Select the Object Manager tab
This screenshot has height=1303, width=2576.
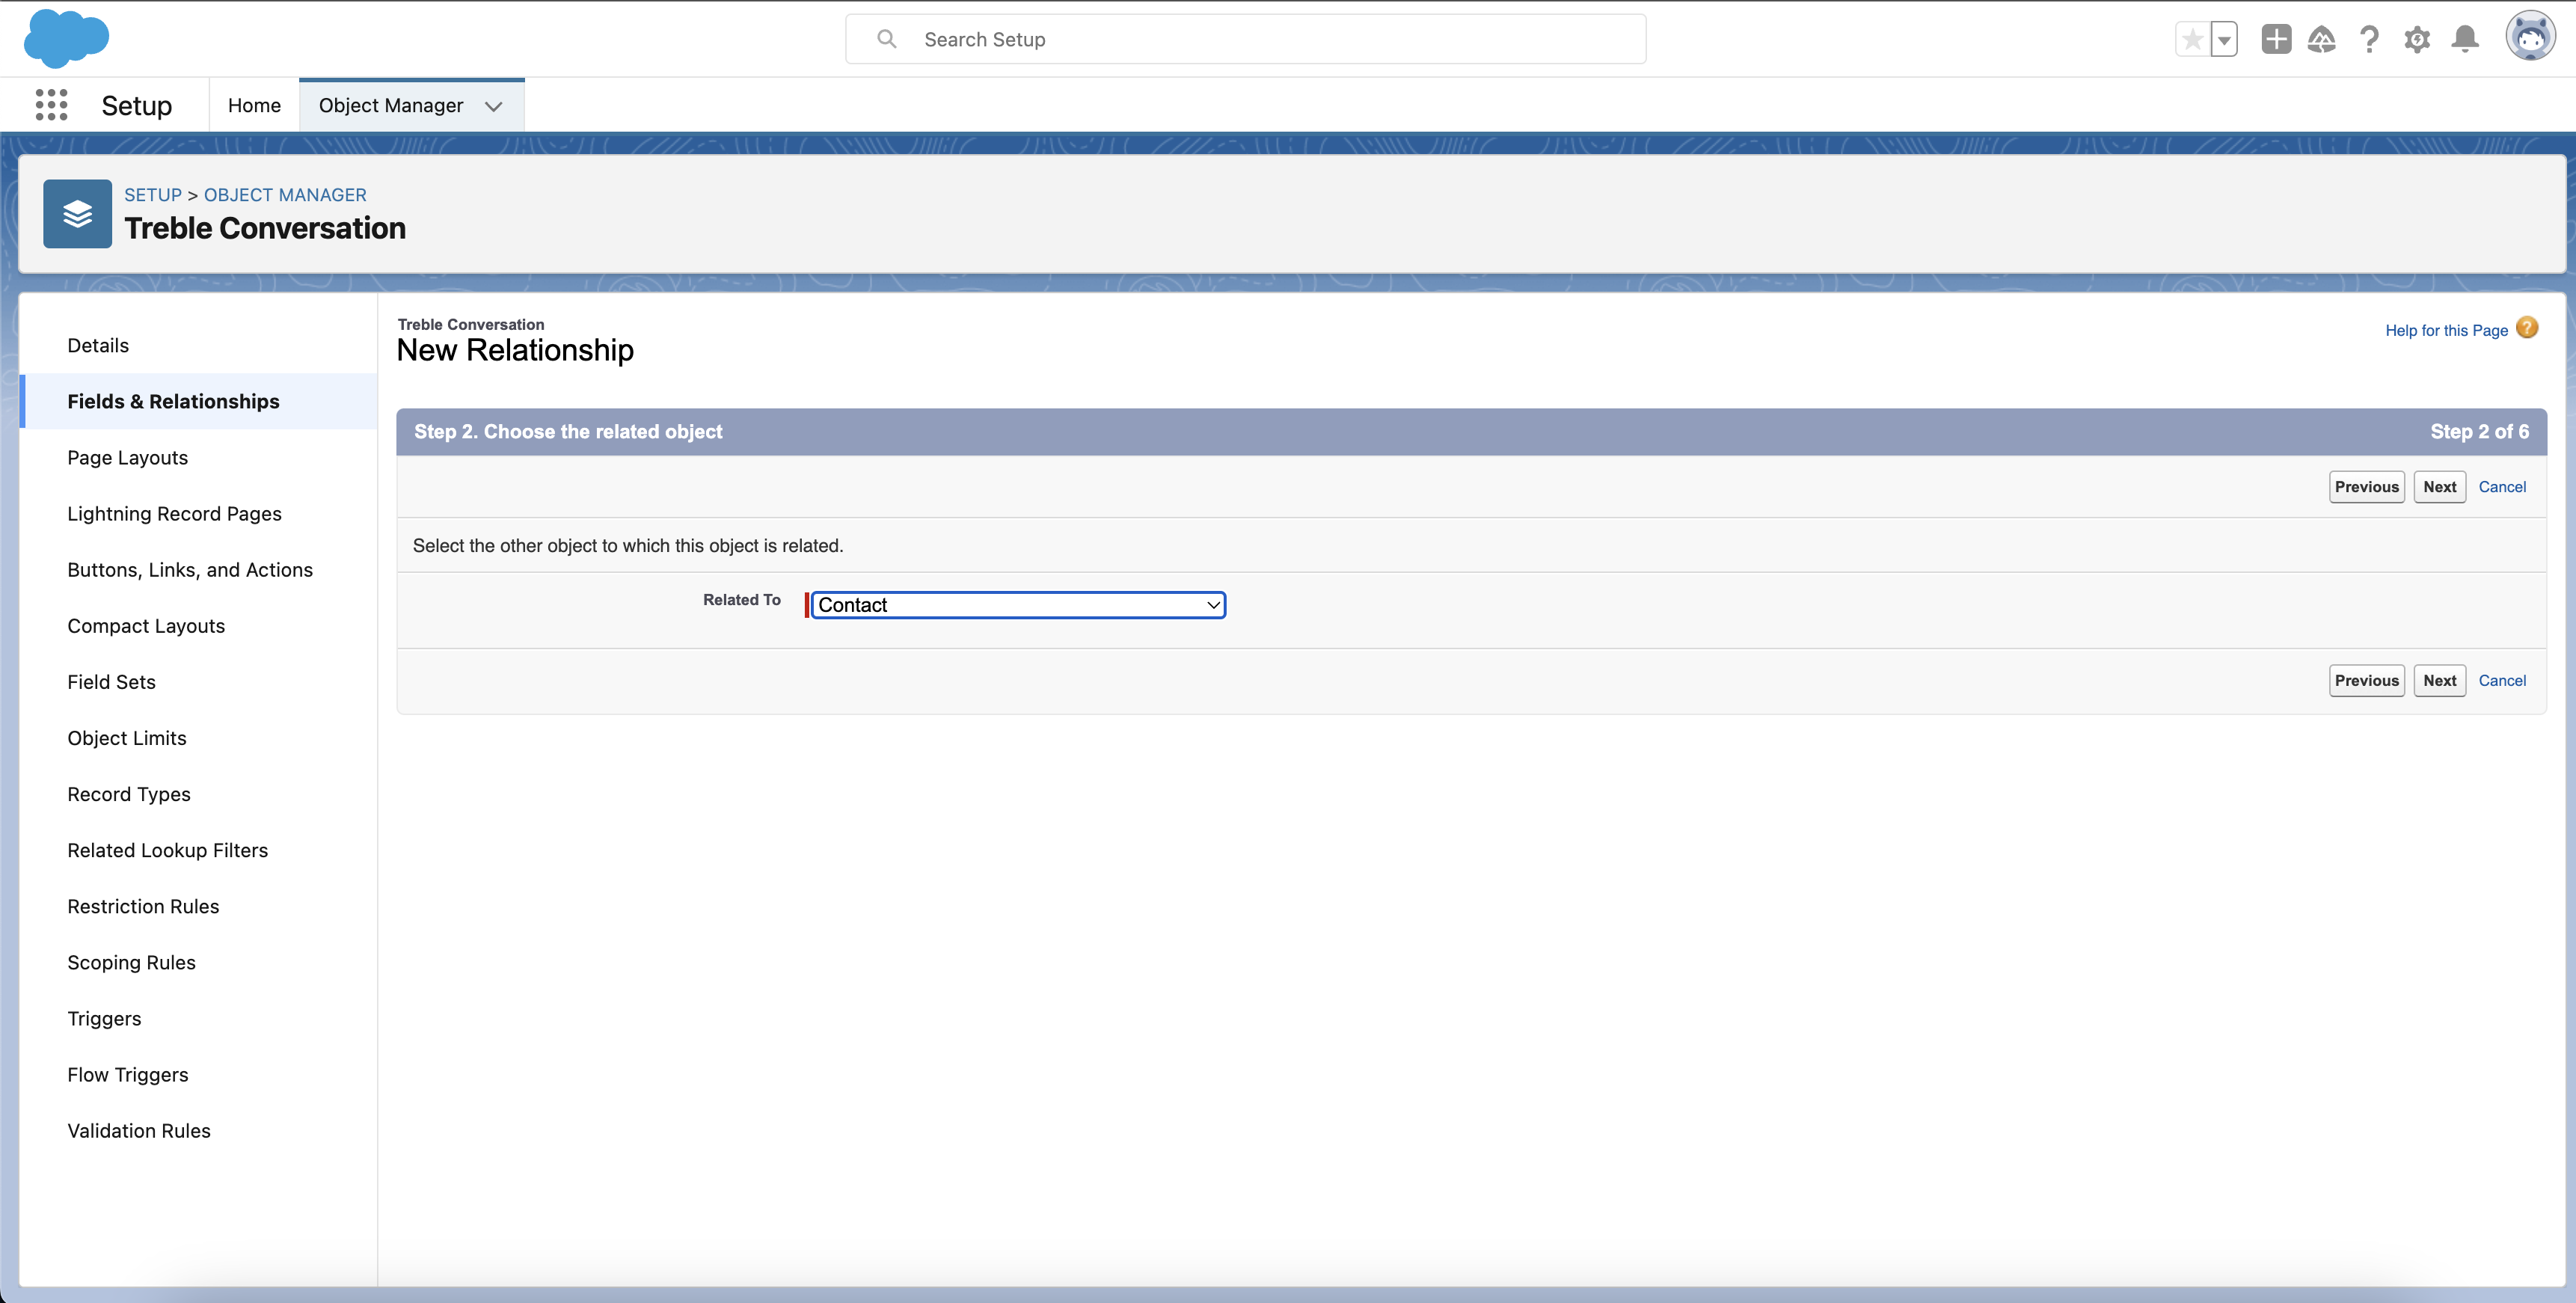pos(391,105)
